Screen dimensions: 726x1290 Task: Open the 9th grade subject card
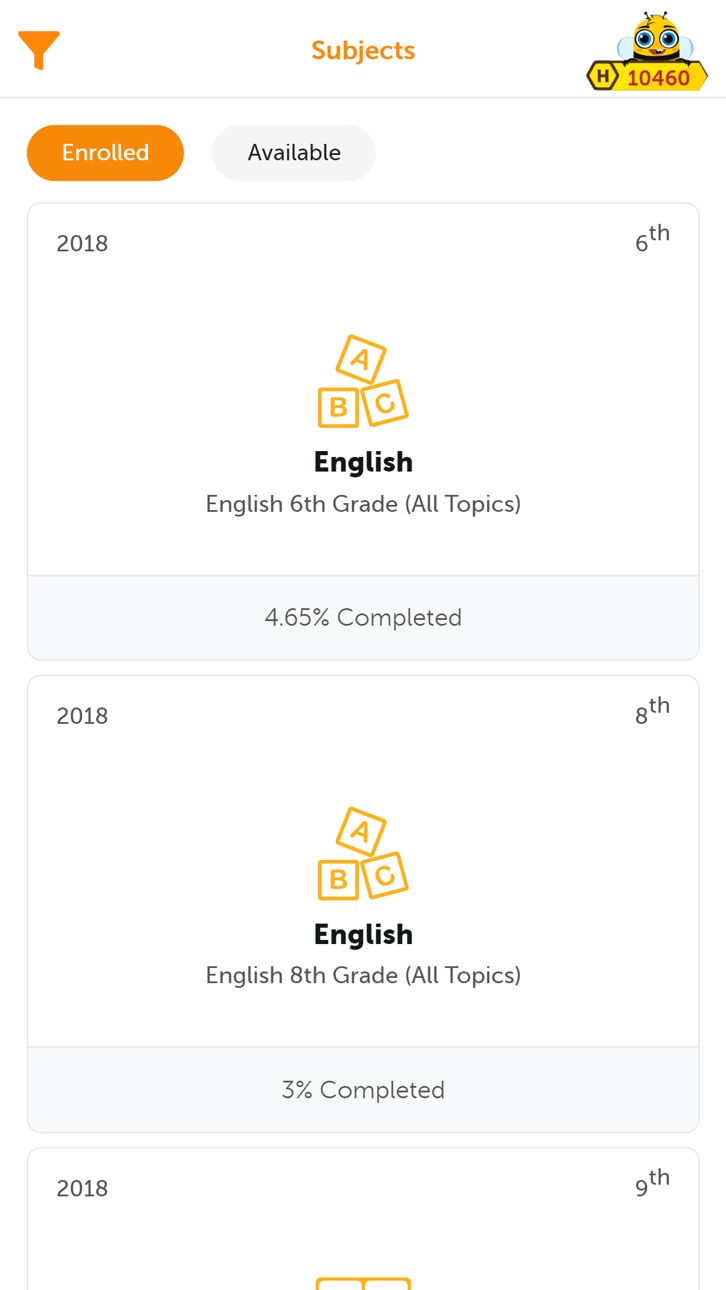click(x=363, y=1219)
